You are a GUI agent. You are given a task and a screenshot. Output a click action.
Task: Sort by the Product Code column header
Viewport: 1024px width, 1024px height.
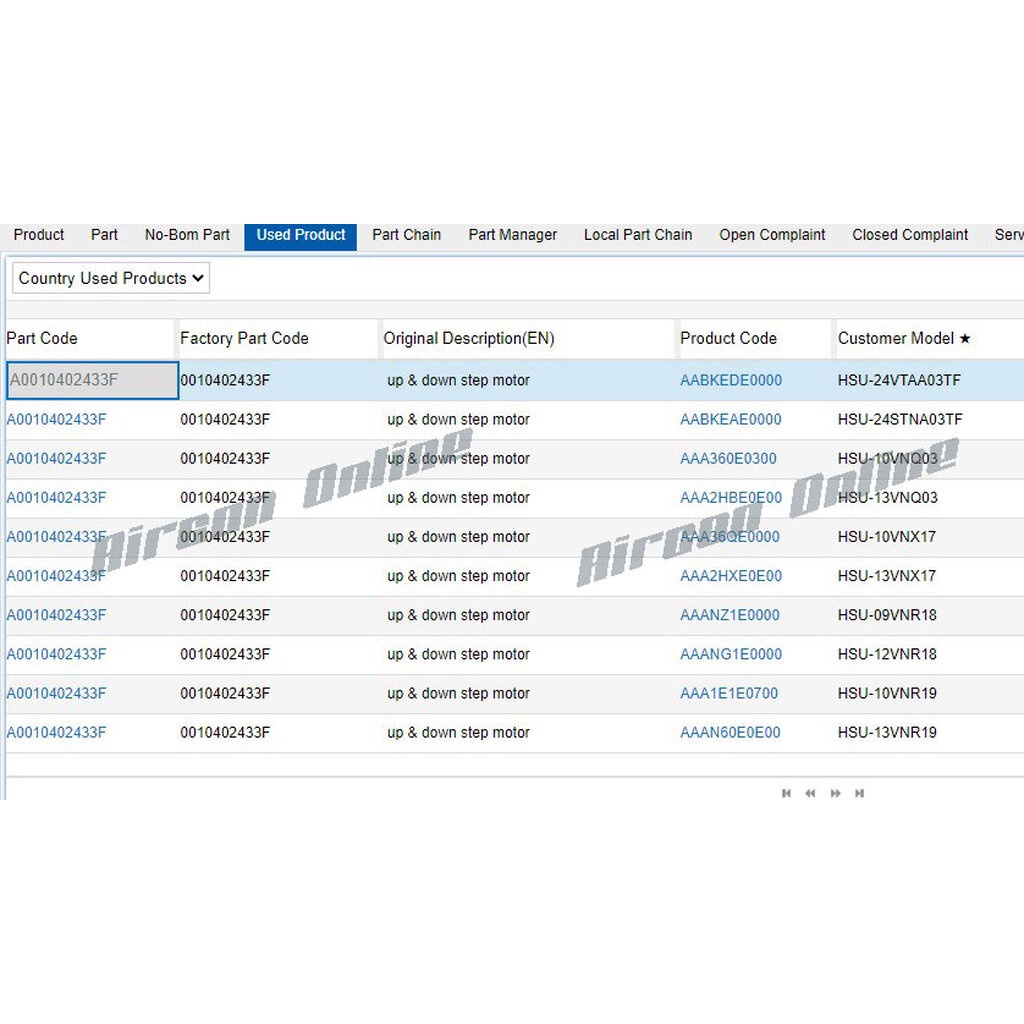click(x=728, y=338)
